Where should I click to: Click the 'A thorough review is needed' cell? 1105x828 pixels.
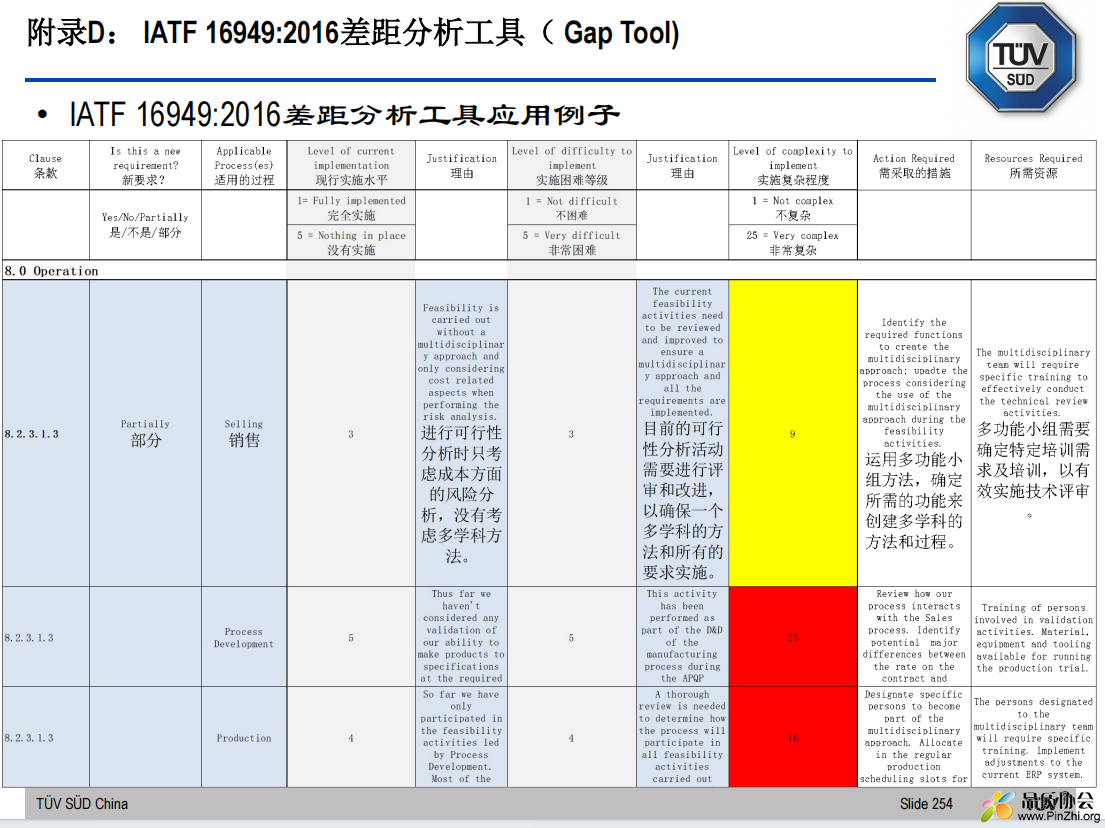[x=682, y=737]
